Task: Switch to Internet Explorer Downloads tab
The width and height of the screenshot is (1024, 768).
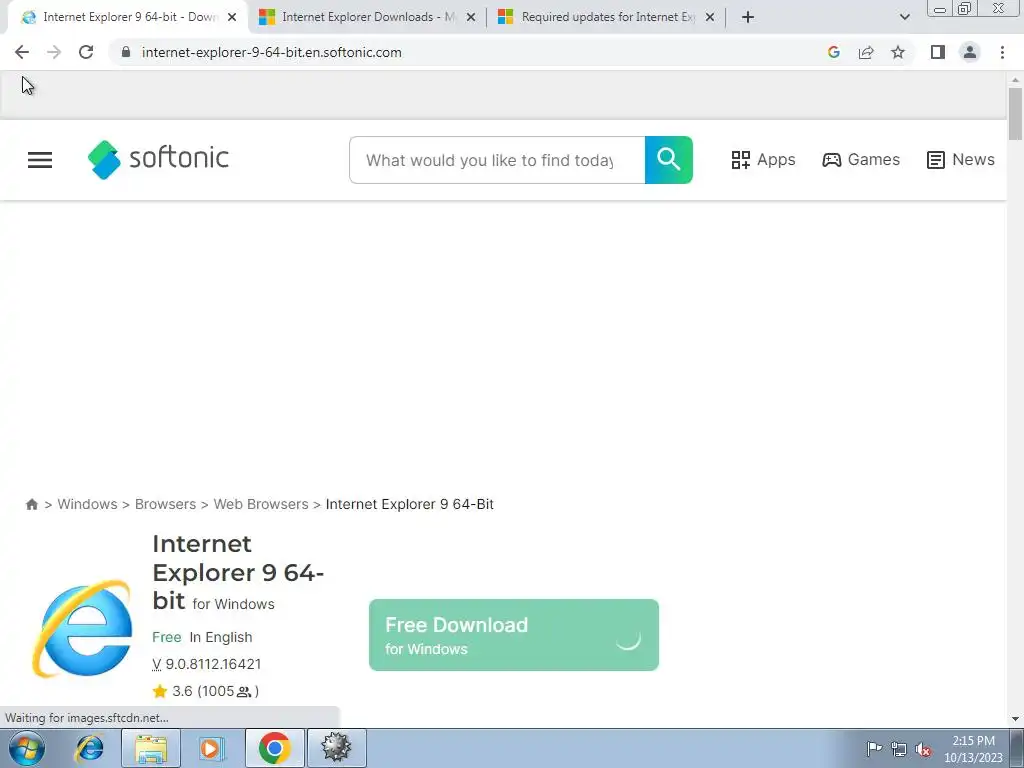Action: tap(366, 17)
